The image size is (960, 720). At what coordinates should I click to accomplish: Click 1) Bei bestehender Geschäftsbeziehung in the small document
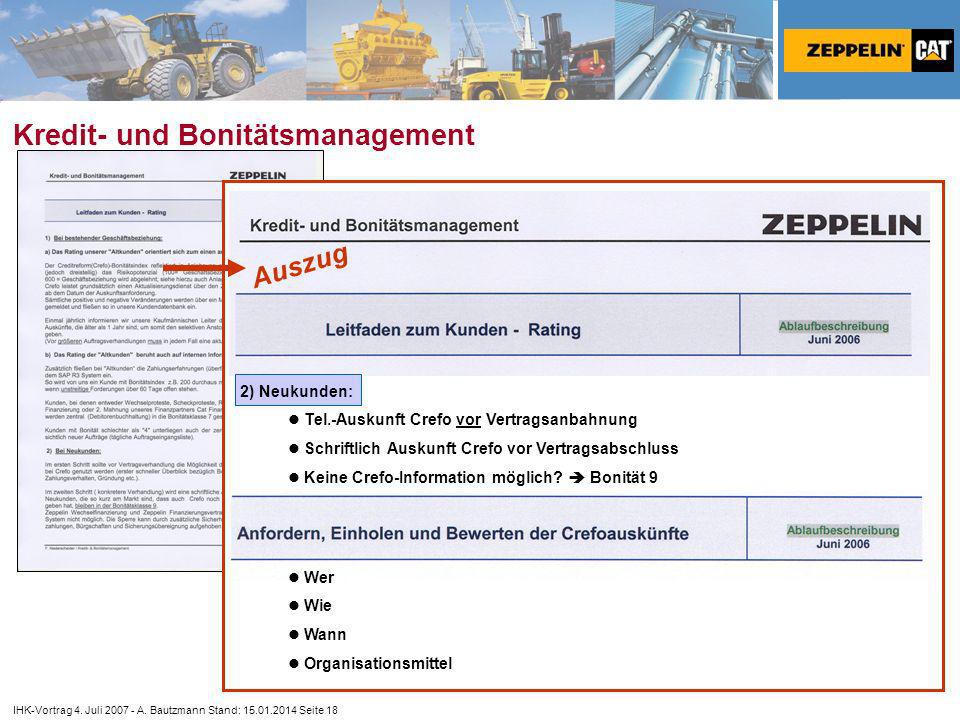(104, 238)
